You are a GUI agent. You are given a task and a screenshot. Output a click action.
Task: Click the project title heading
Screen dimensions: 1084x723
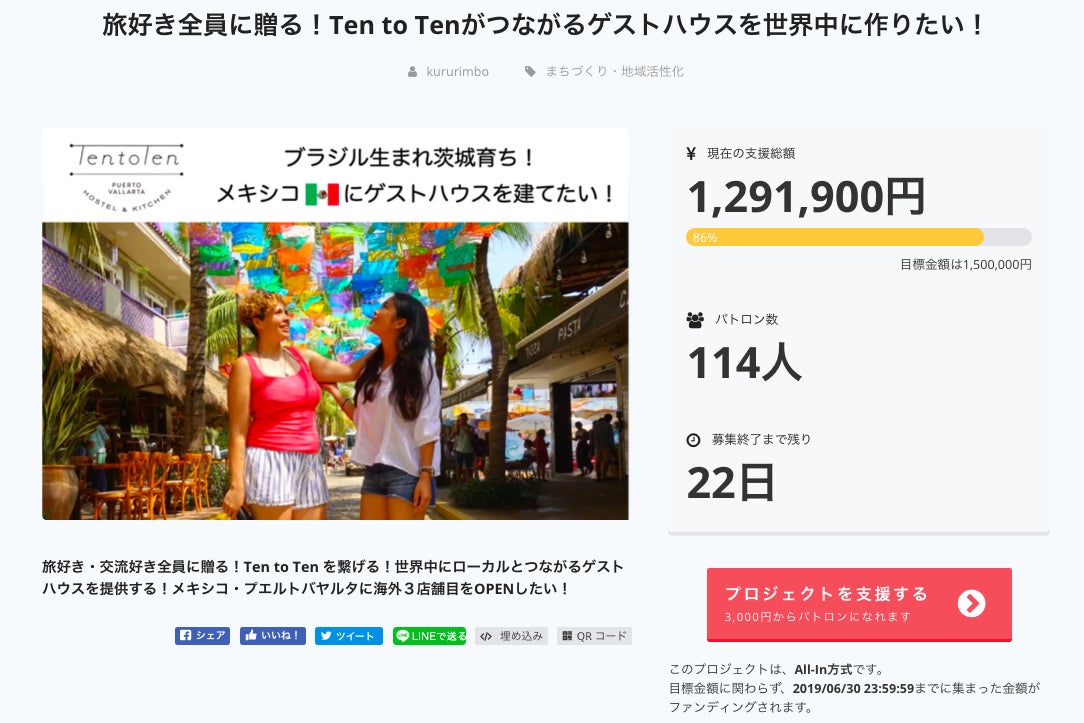(542, 25)
